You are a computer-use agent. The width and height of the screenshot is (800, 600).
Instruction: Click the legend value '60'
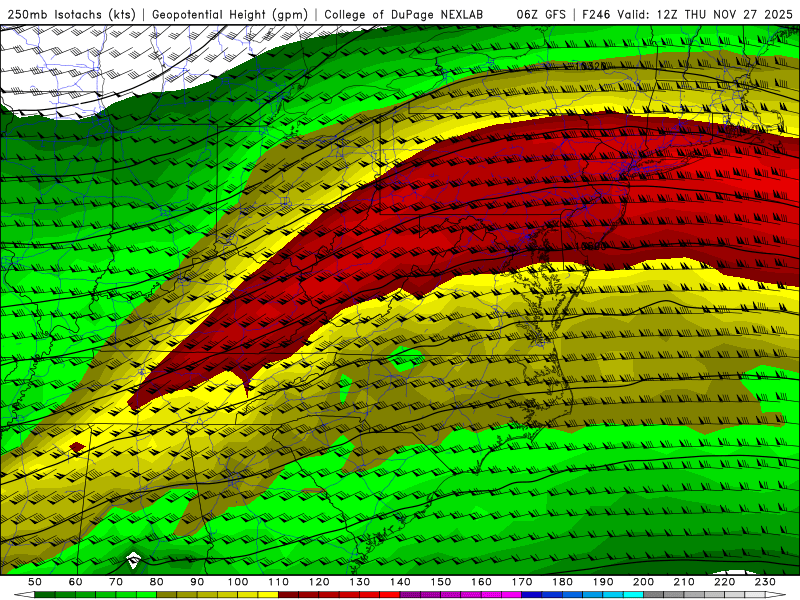pyautogui.click(x=76, y=582)
